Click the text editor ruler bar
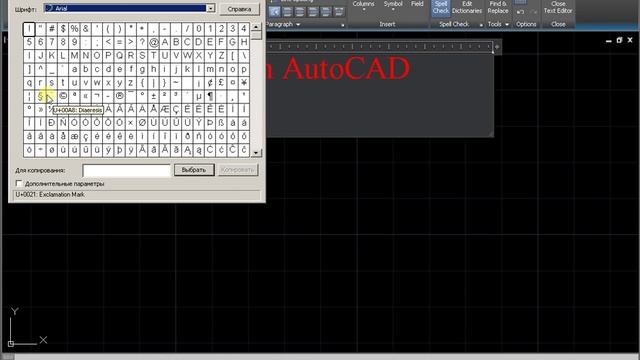Viewport: 640px width, 360px height. click(380, 47)
